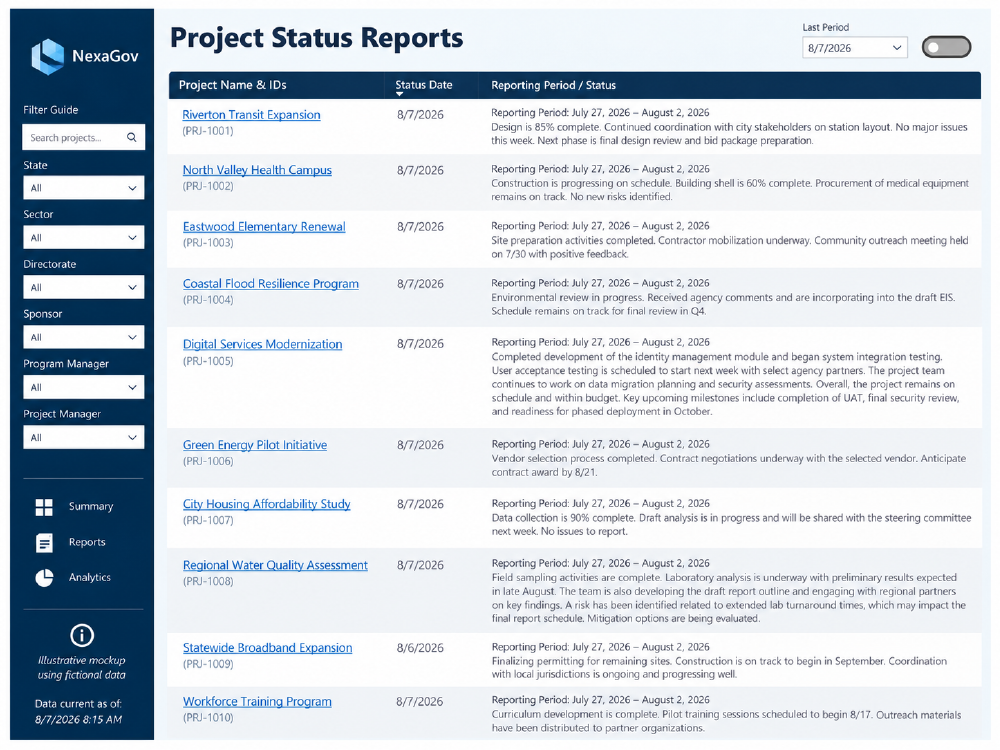
Task: Click the Summary grid icon
Action: (44, 507)
